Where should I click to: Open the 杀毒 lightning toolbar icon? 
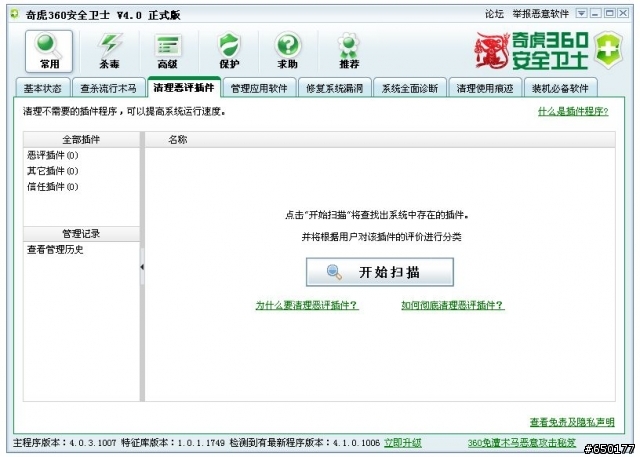point(109,51)
